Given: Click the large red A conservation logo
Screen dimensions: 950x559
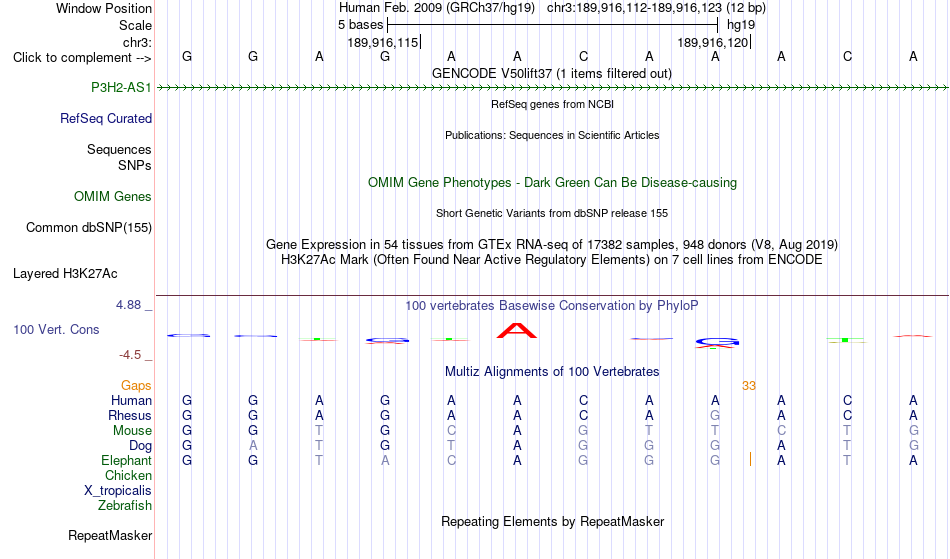Looking at the screenshot, I should [517, 331].
